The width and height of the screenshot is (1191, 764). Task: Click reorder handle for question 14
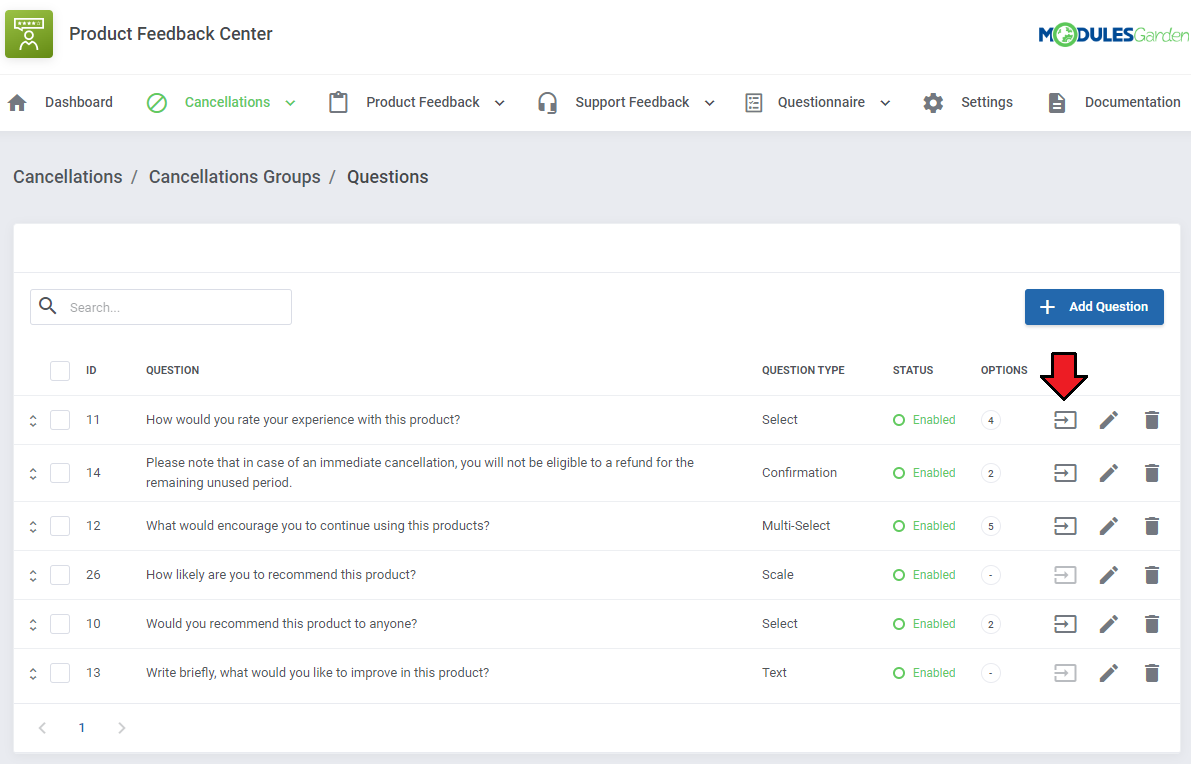click(33, 473)
